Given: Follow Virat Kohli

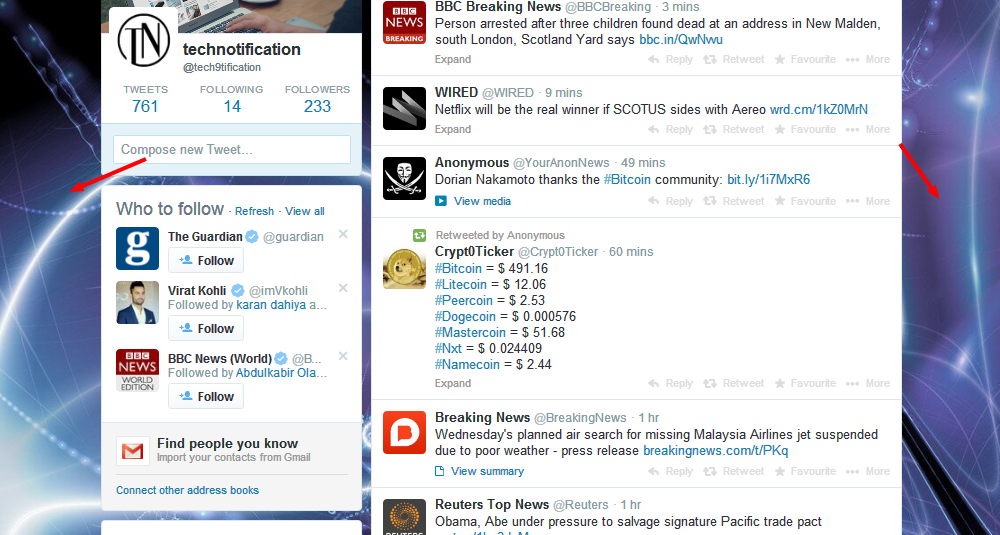Looking at the screenshot, I should (x=206, y=328).
